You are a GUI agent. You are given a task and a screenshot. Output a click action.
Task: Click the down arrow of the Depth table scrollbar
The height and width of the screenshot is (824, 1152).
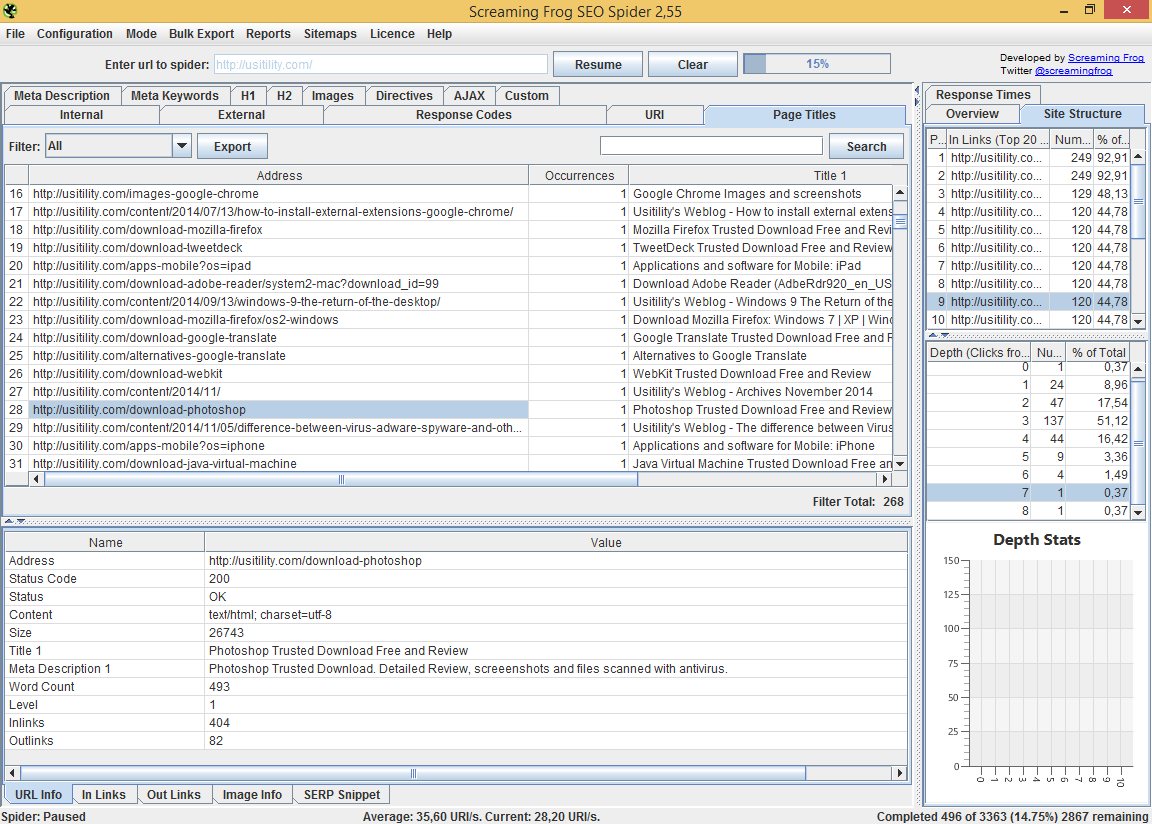pyautogui.click(x=1138, y=512)
